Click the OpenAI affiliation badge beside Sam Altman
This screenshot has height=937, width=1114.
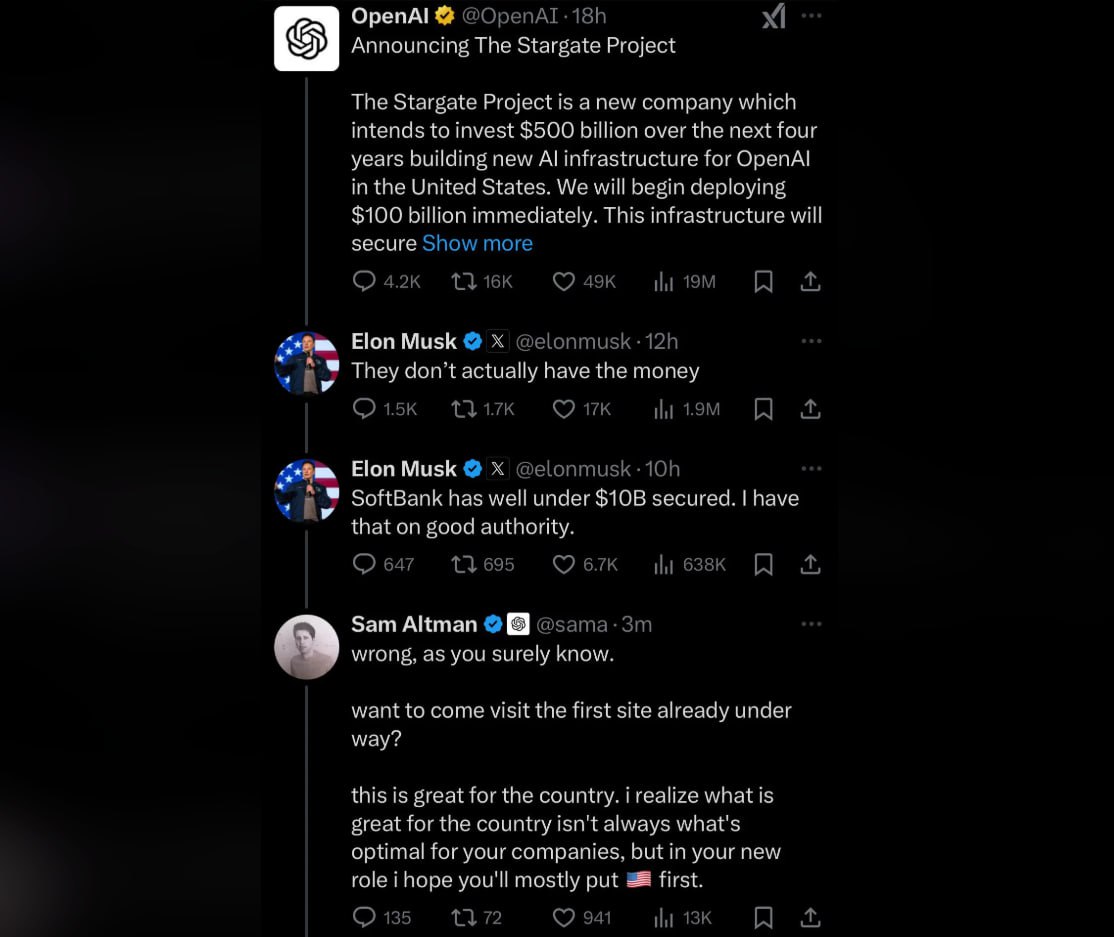click(x=518, y=624)
